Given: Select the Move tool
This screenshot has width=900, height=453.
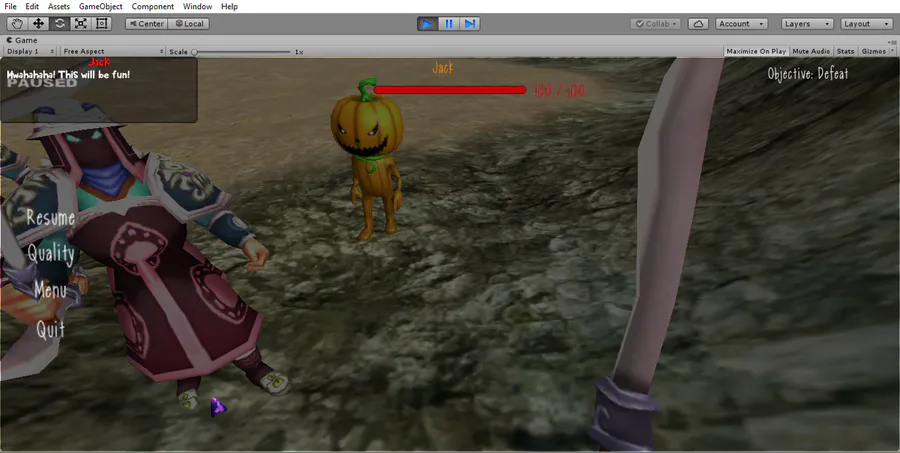Looking at the screenshot, I should (38, 24).
